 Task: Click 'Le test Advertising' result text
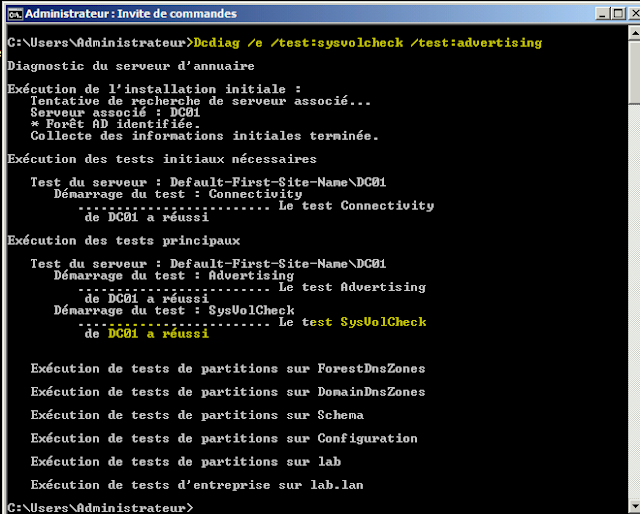353,287
